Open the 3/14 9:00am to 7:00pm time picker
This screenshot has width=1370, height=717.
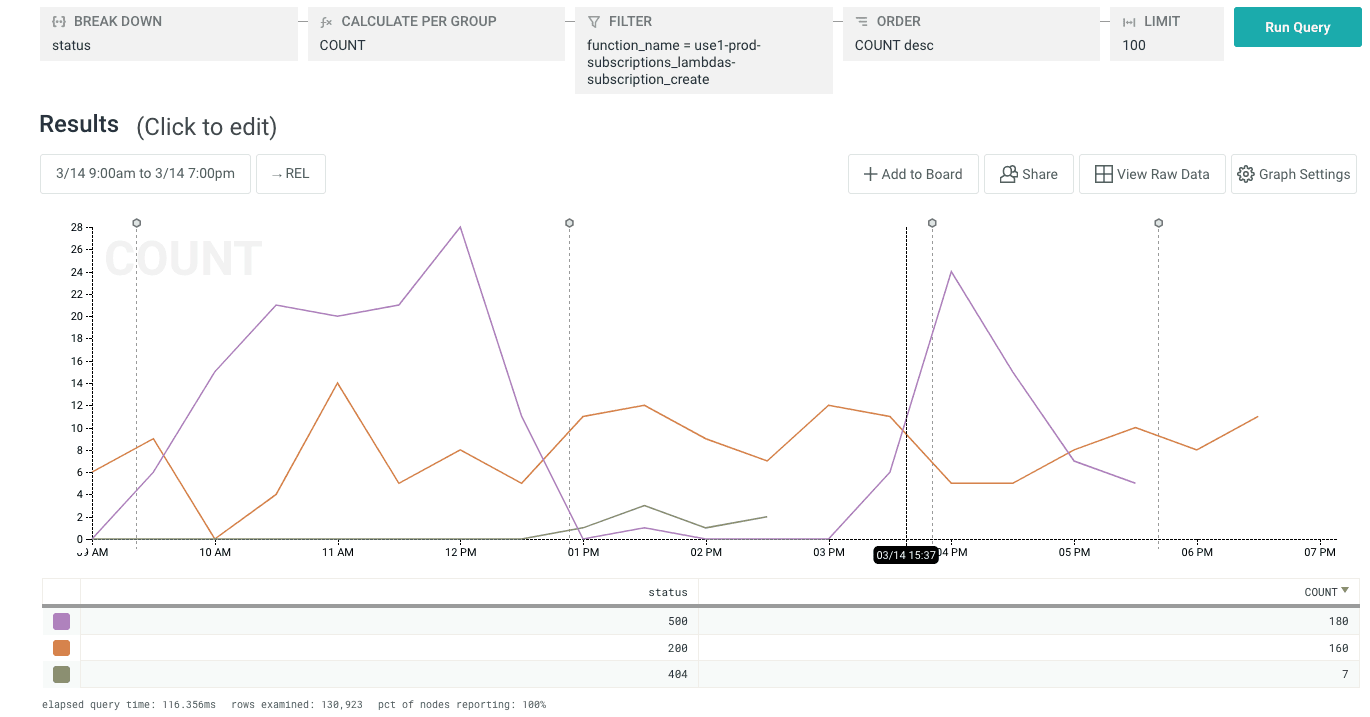point(145,174)
